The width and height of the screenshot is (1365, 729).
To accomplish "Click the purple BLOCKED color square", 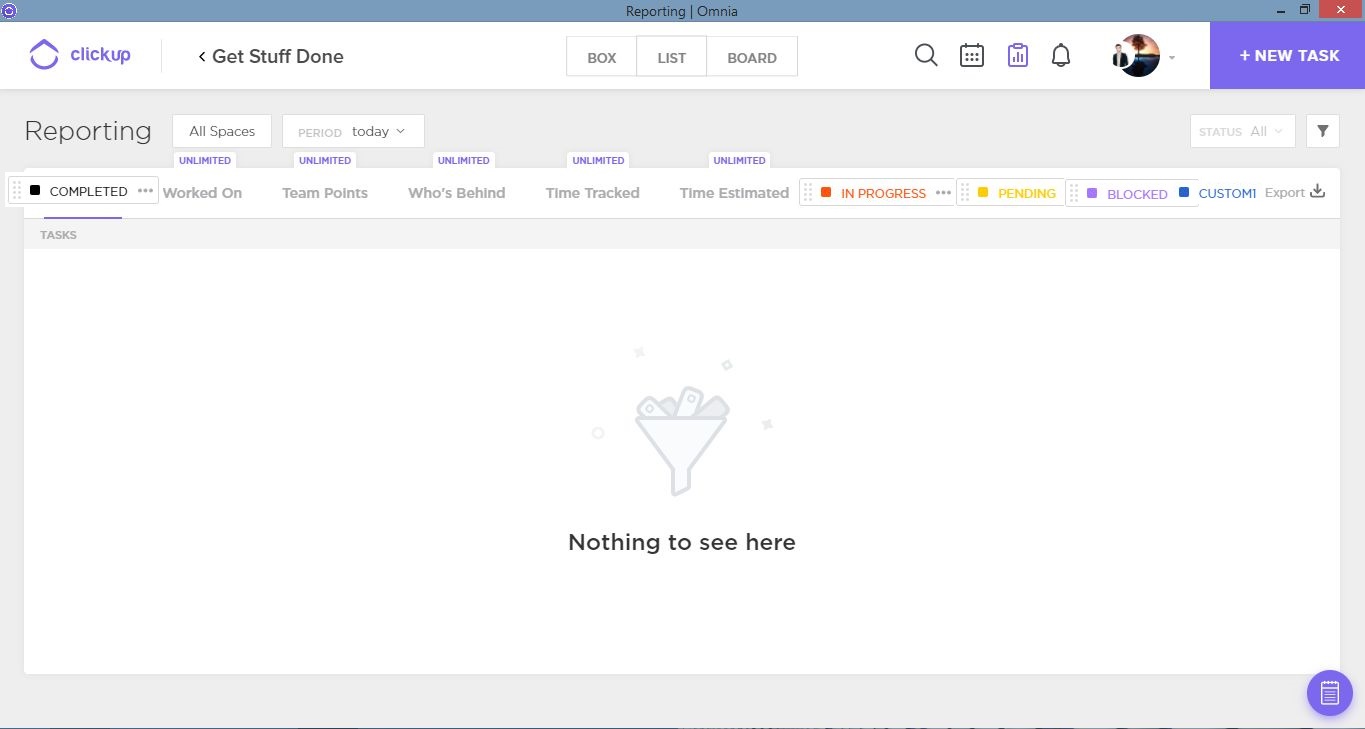I will [x=1092, y=192].
